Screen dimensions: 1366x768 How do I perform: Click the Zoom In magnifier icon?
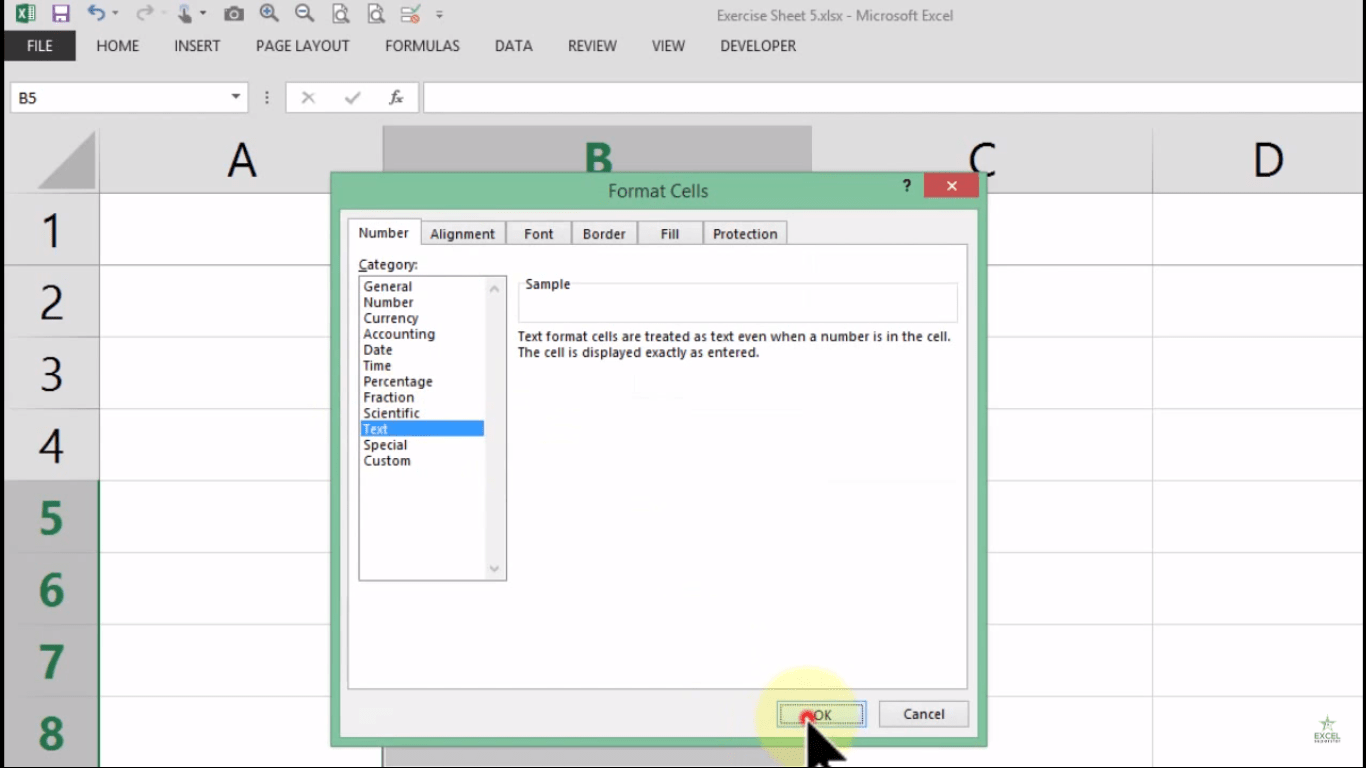coord(269,14)
